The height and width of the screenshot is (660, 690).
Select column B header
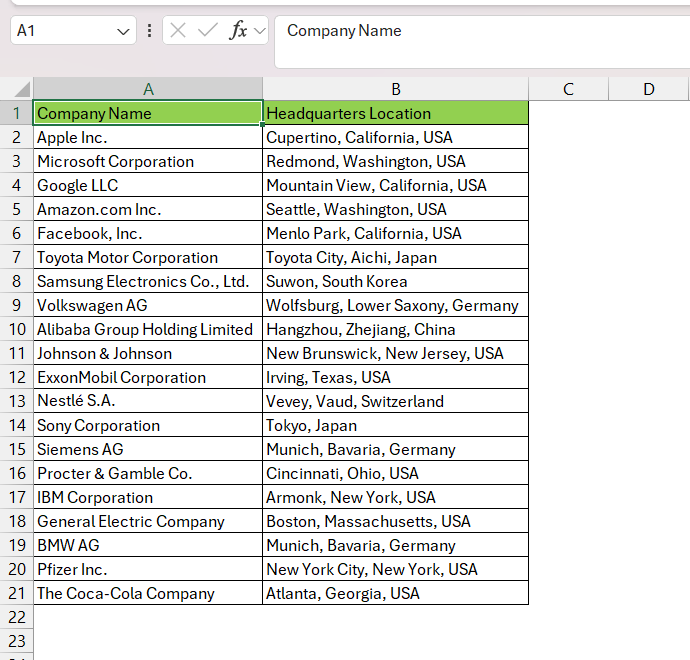[396, 89]
